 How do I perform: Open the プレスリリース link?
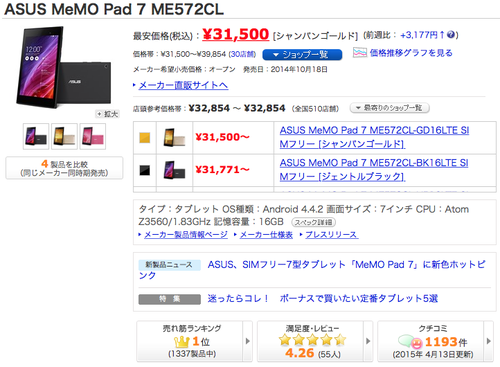tap(332, 235)
